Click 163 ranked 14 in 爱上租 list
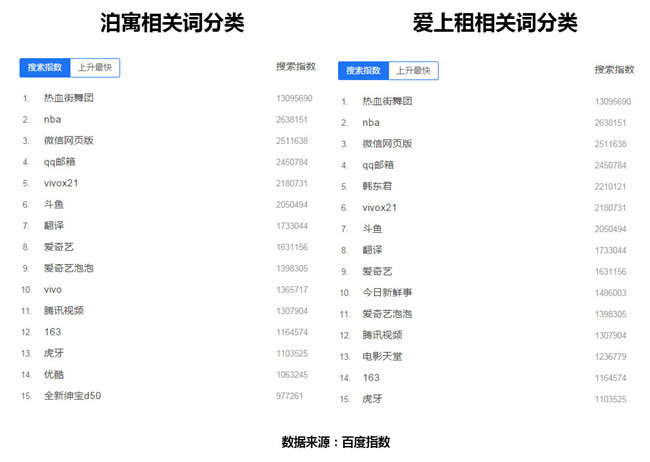The width and height of the screenshot is (650, 462). click(x=371, y=378)
